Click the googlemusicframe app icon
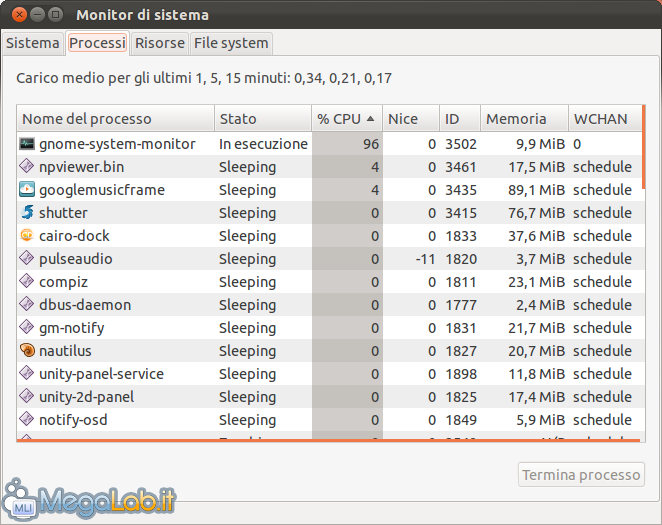 click(27, 189)
